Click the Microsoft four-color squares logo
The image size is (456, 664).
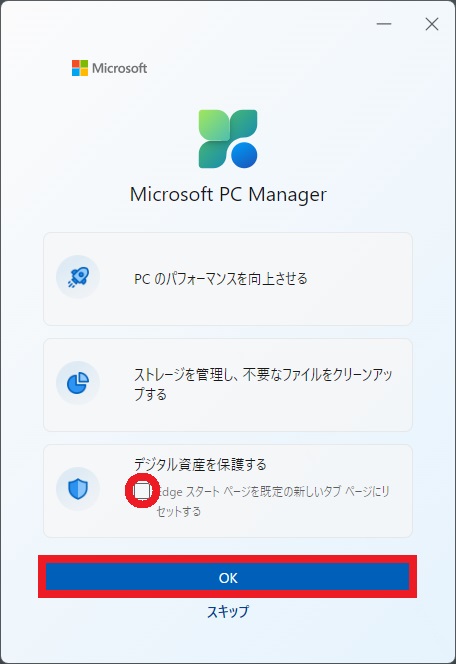[80, 68]
